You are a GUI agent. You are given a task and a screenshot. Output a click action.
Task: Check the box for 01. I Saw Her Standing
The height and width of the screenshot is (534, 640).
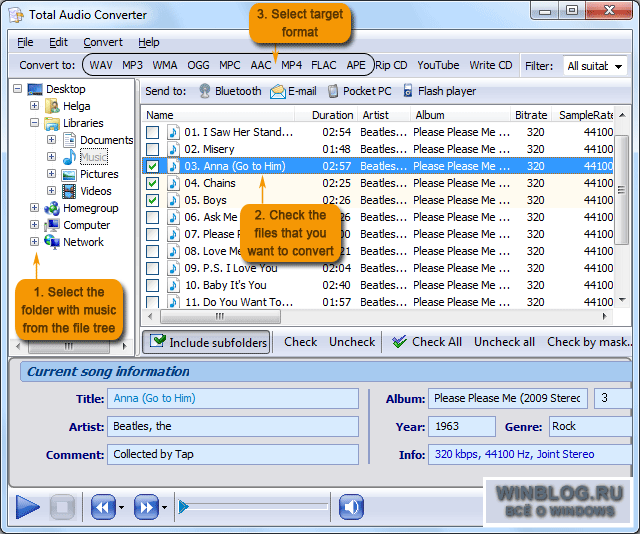coord(153,132)
